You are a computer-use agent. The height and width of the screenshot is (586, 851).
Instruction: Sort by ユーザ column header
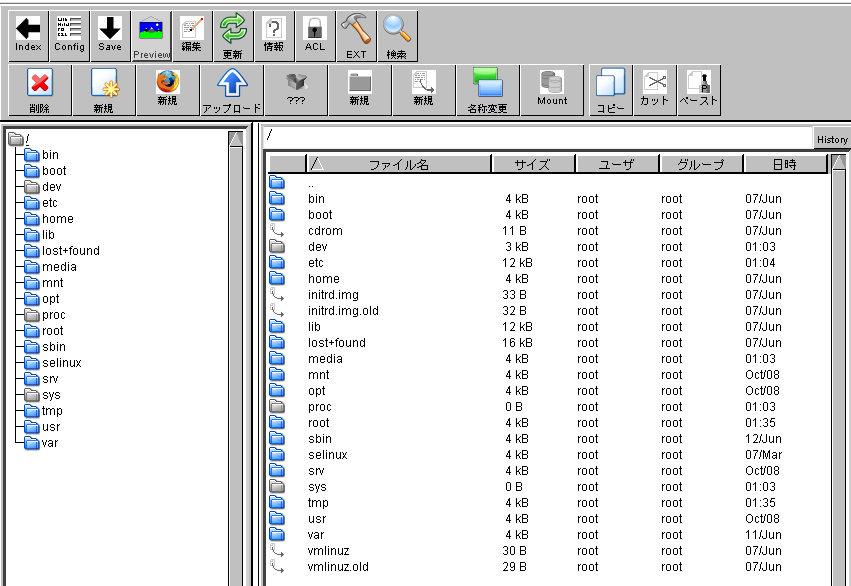point(617,164)
